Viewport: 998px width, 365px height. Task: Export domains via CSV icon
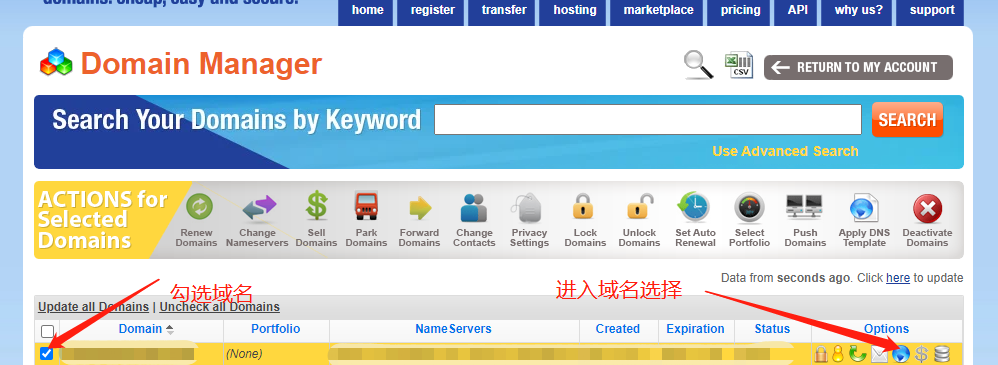click(x=738, y=65)
